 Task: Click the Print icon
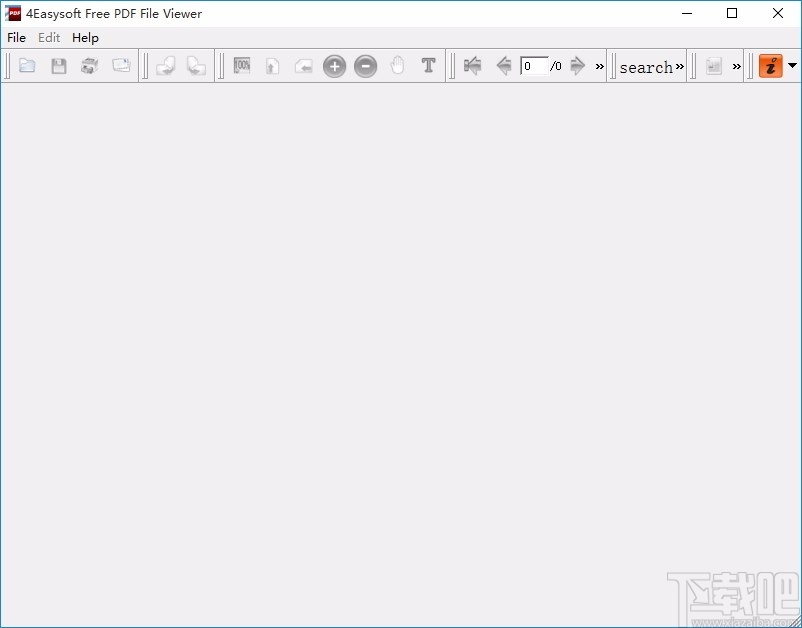click(89, 66)
